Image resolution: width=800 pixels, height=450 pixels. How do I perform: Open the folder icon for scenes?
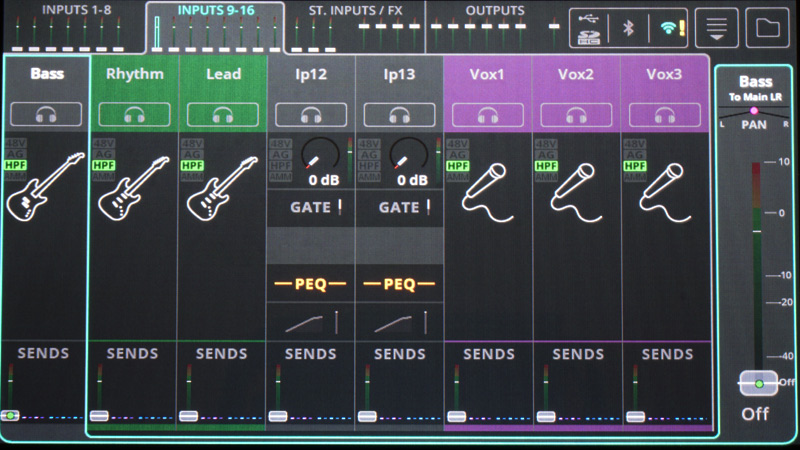767,27
